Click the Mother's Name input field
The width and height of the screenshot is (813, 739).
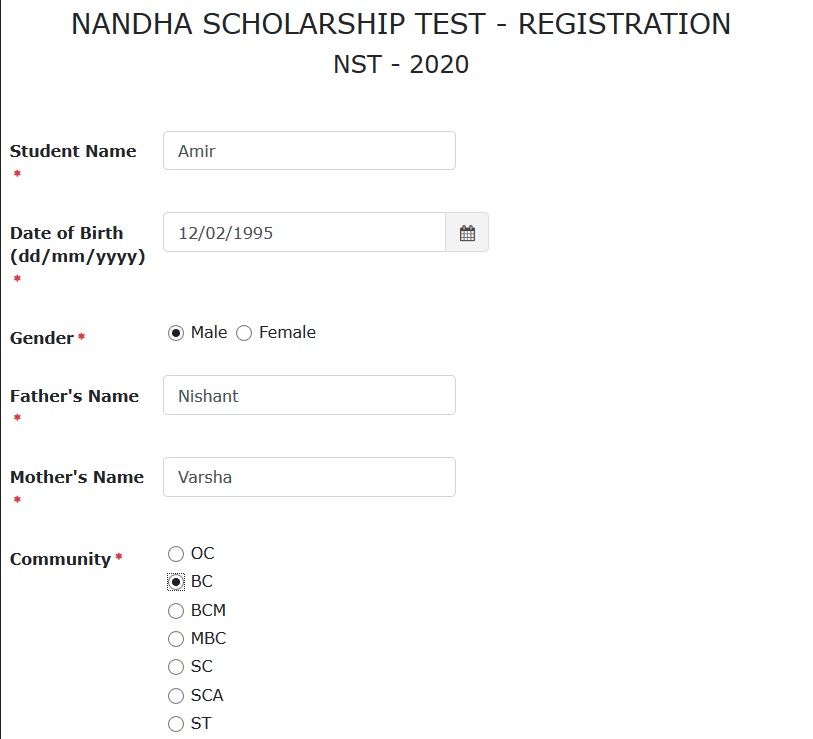[x=309, y=478]
